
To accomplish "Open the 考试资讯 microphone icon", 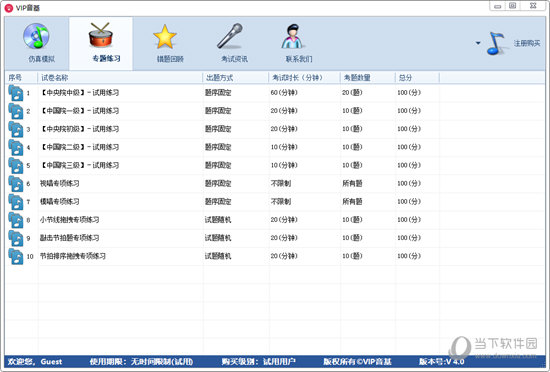I will click(230, 36).
